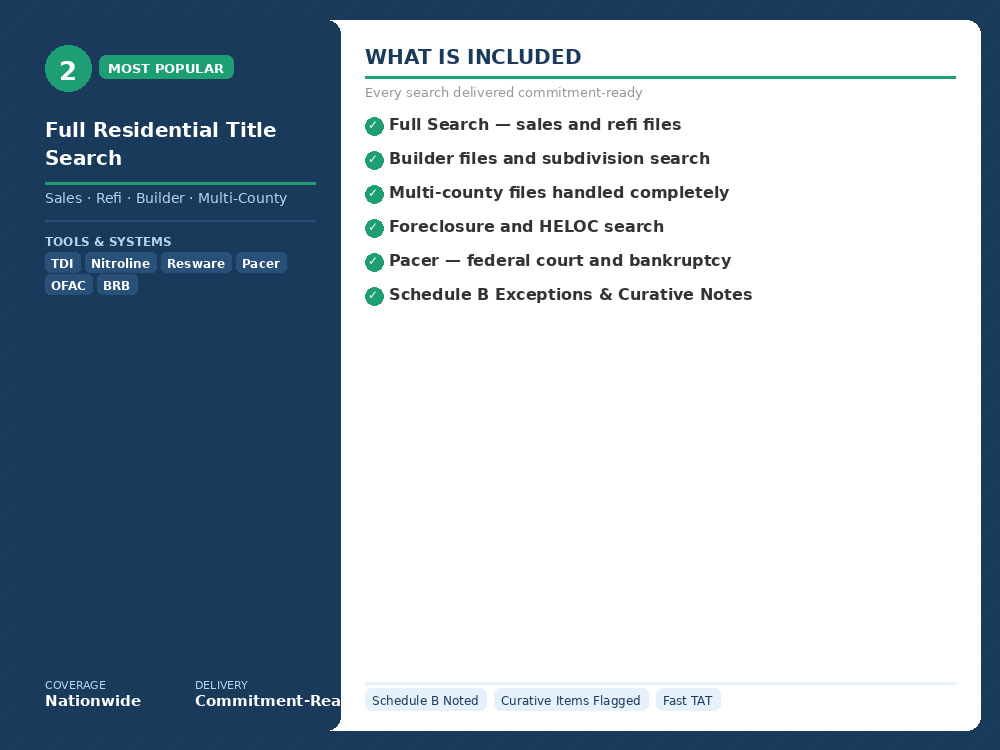Click the check icon beside Multi-county files
Screen dimensions: 1000x750
click(x=374, y=194)
